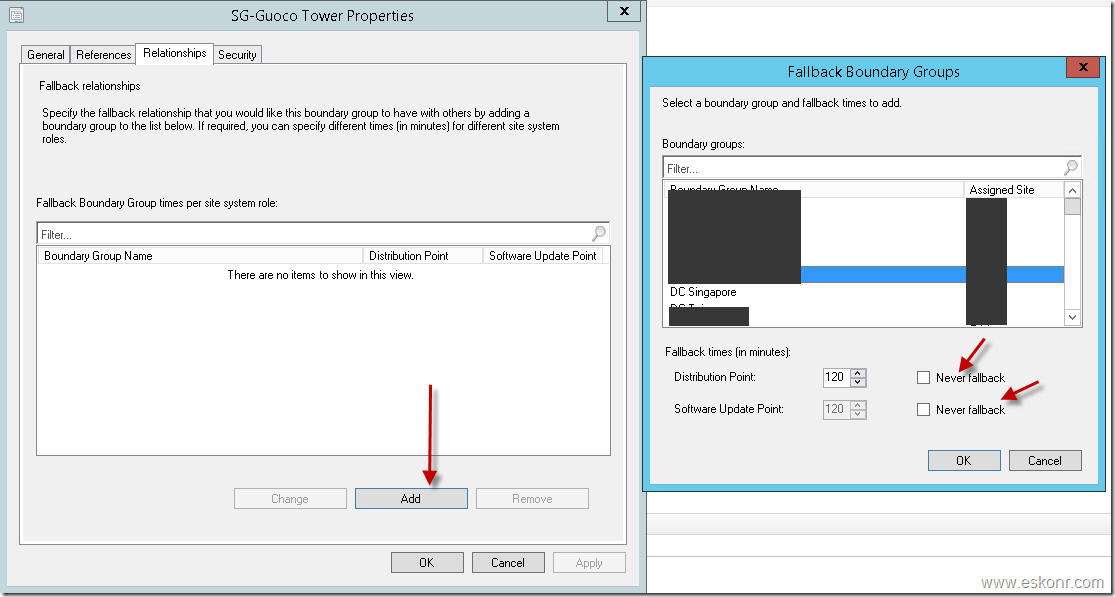Viewport: 1115px width, 597px height.
Task: Sort by Distribution Point column header
Action: [422, 256]
